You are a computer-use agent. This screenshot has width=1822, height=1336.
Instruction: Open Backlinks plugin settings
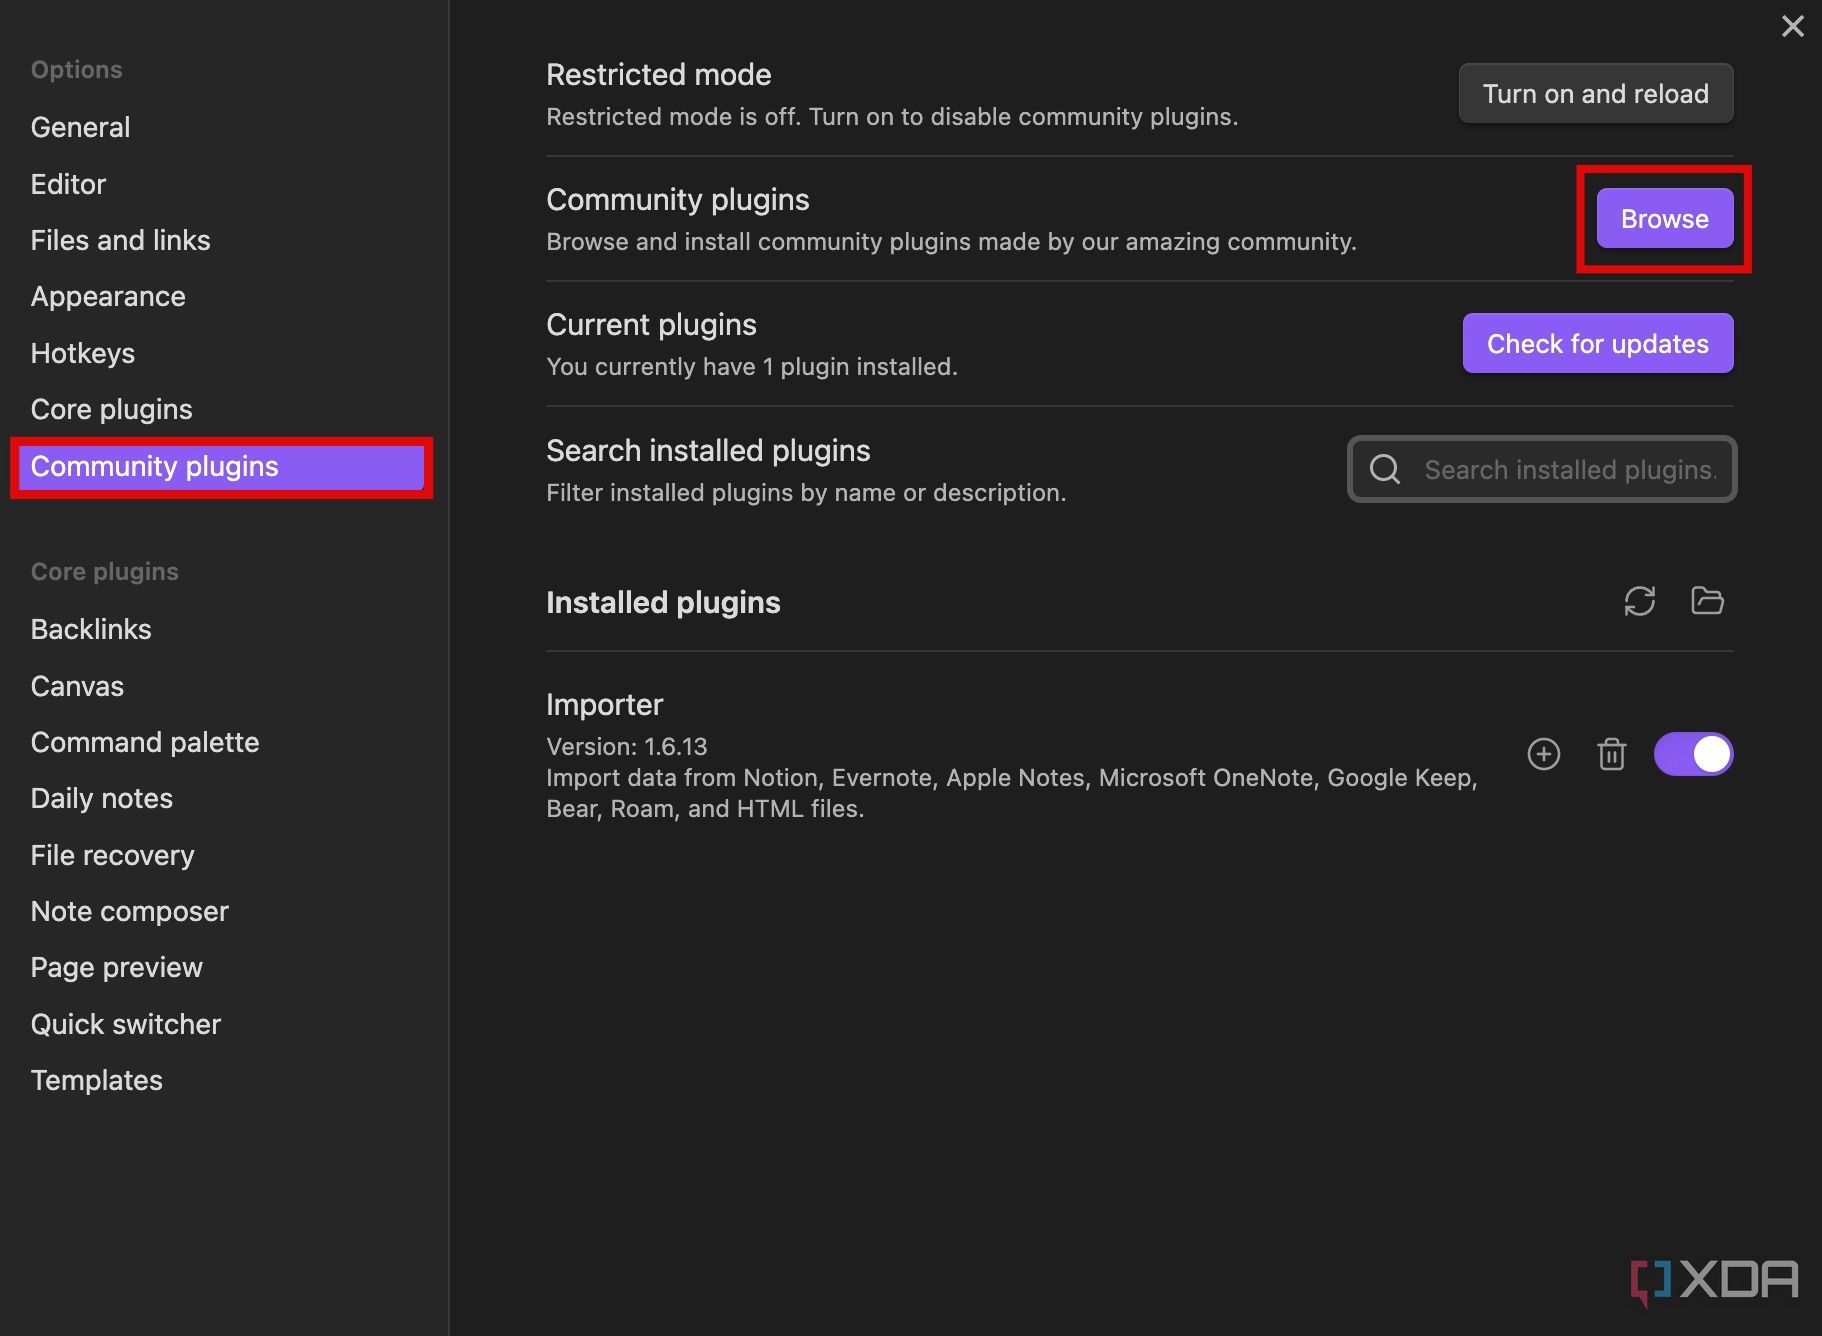point(91,629)
